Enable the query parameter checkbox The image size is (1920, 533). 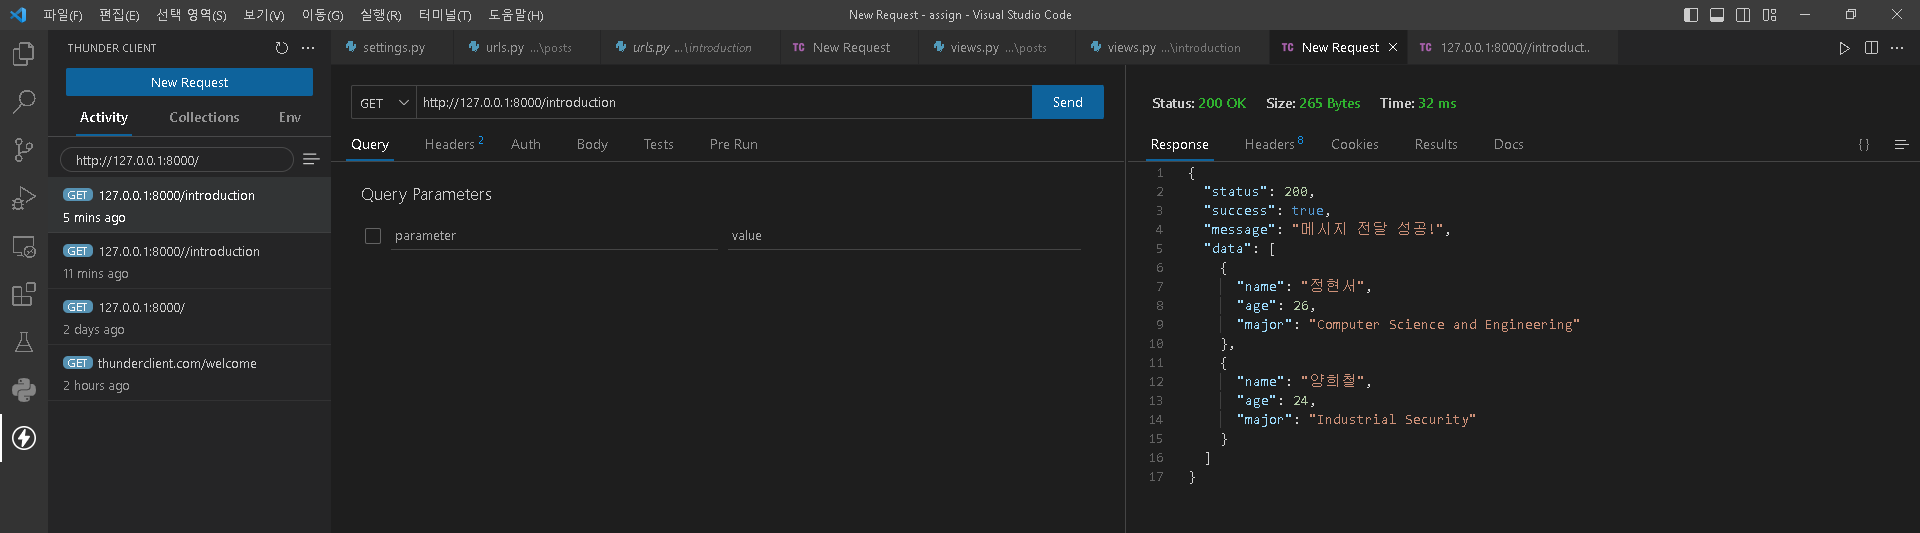coord(373,236)
